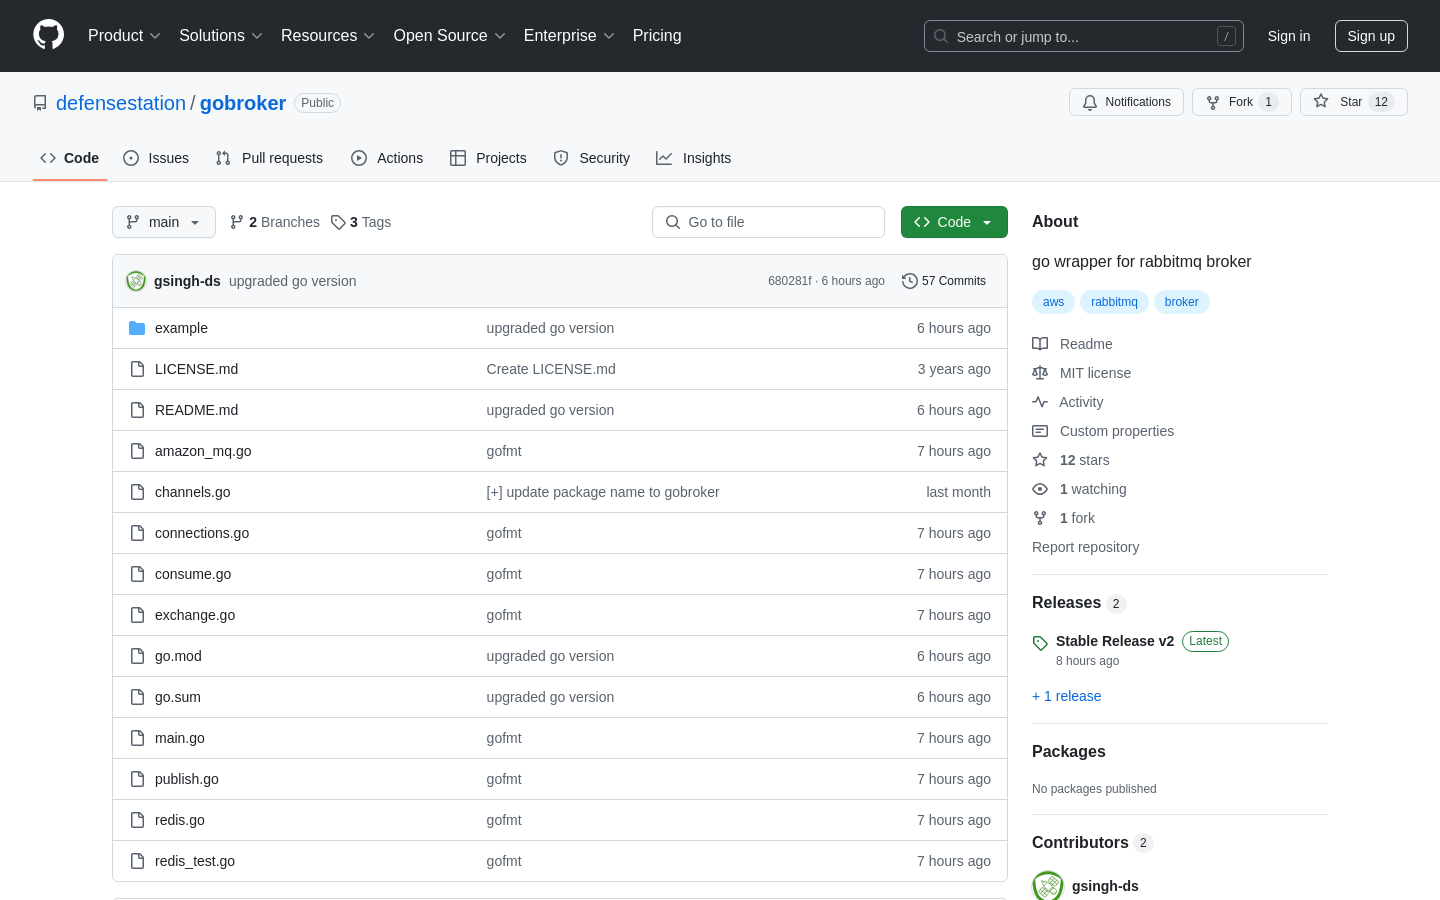Click the tag icon next to 3 Tags
Viewport: 1440px width, 900px height.
(338, 222)
